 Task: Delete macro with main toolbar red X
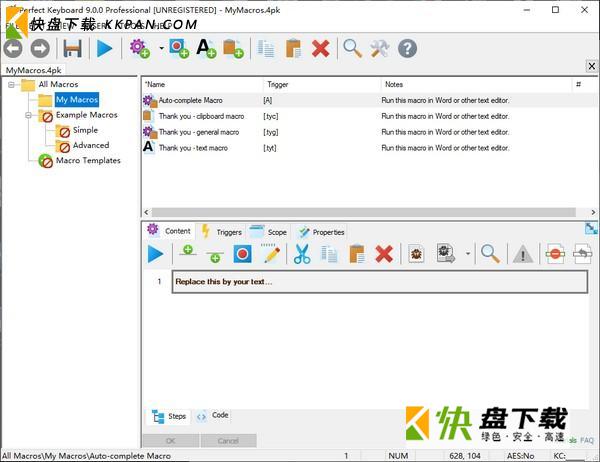(321, 49)
